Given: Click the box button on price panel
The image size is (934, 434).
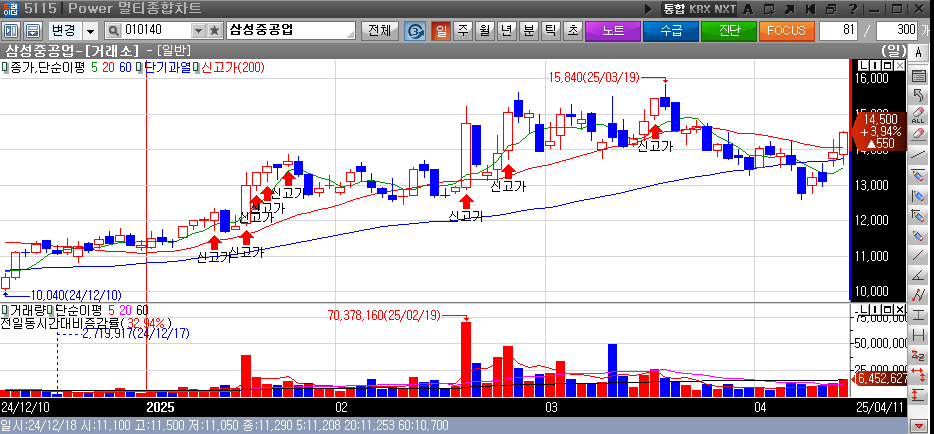Looking at the screenshot, I should tap(888, 65).
